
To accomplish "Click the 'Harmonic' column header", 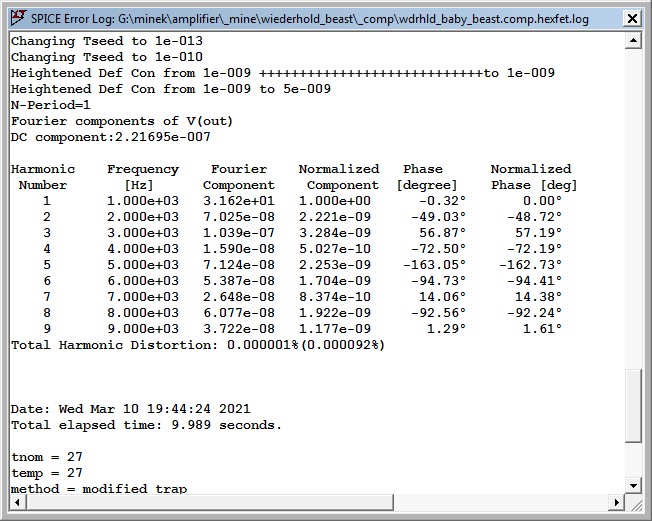I will (x=43, y=169).
